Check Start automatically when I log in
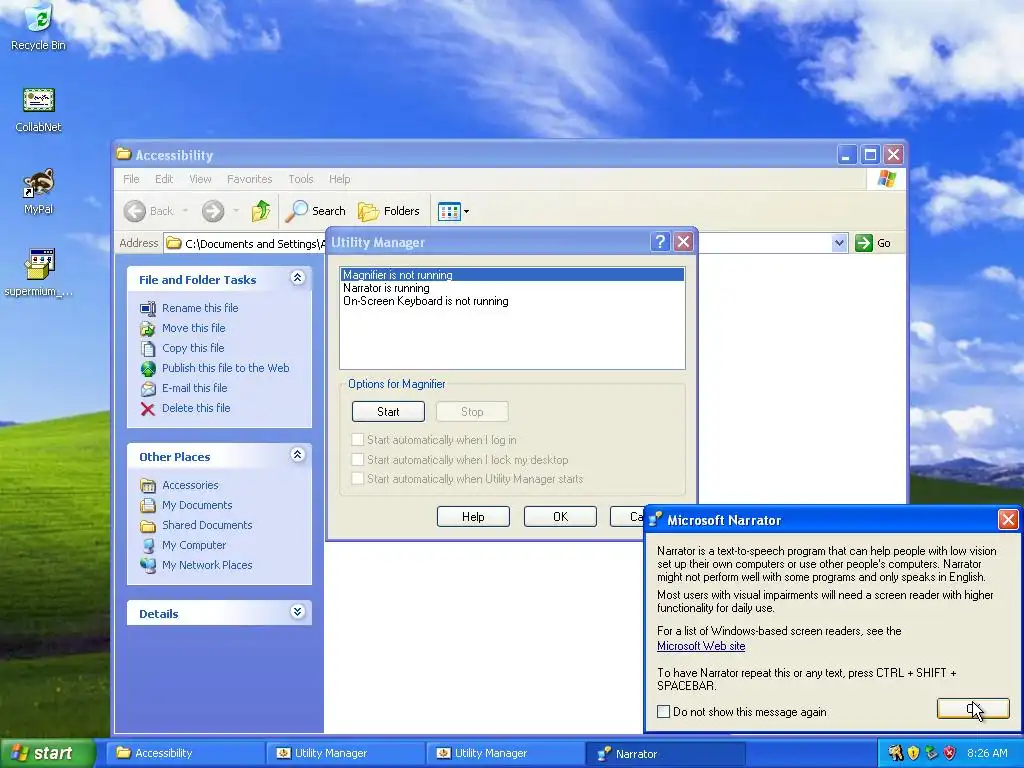This screenshot has width=1024, height=768. [357, 440]
